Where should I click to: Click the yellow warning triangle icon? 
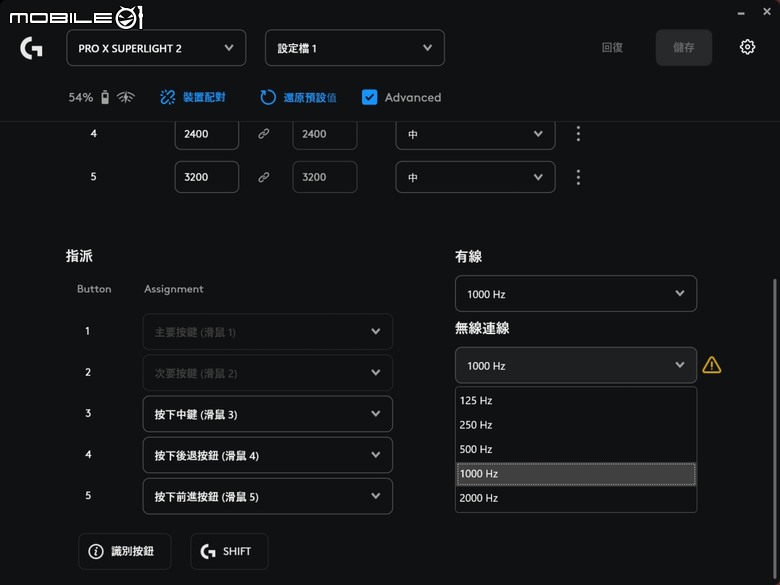pos(711,365)
